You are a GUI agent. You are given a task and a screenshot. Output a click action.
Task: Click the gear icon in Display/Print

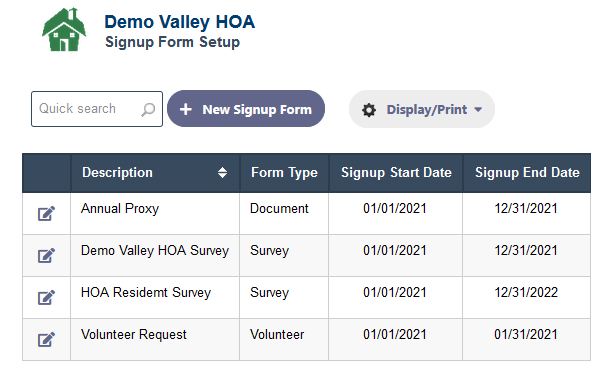pos(369,110)
